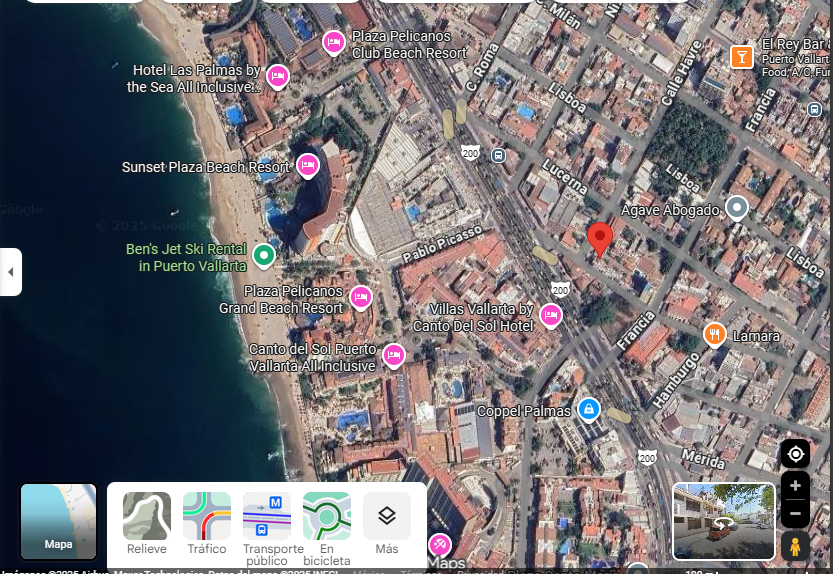The width and height of the screenshot is (833, 574).
Task: Enable the Relieve terrain layer
Action: click(x=147, y=524)
